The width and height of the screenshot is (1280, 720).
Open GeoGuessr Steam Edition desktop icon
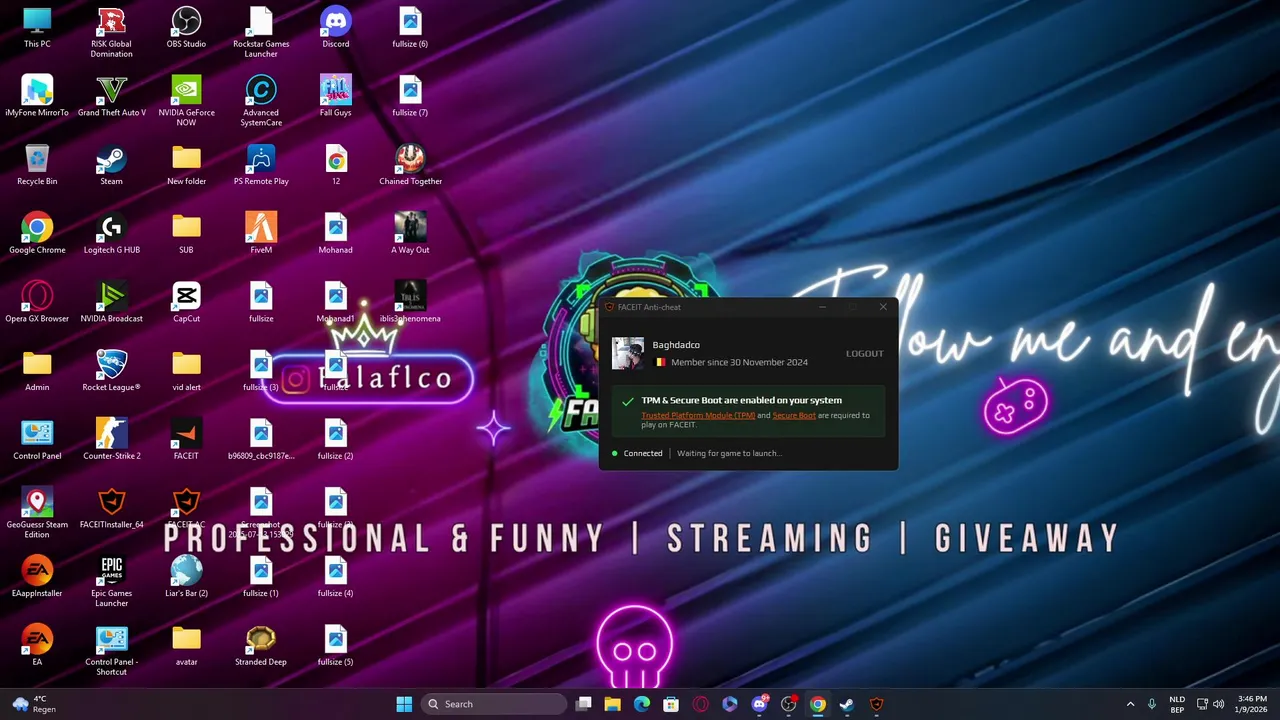37,513
